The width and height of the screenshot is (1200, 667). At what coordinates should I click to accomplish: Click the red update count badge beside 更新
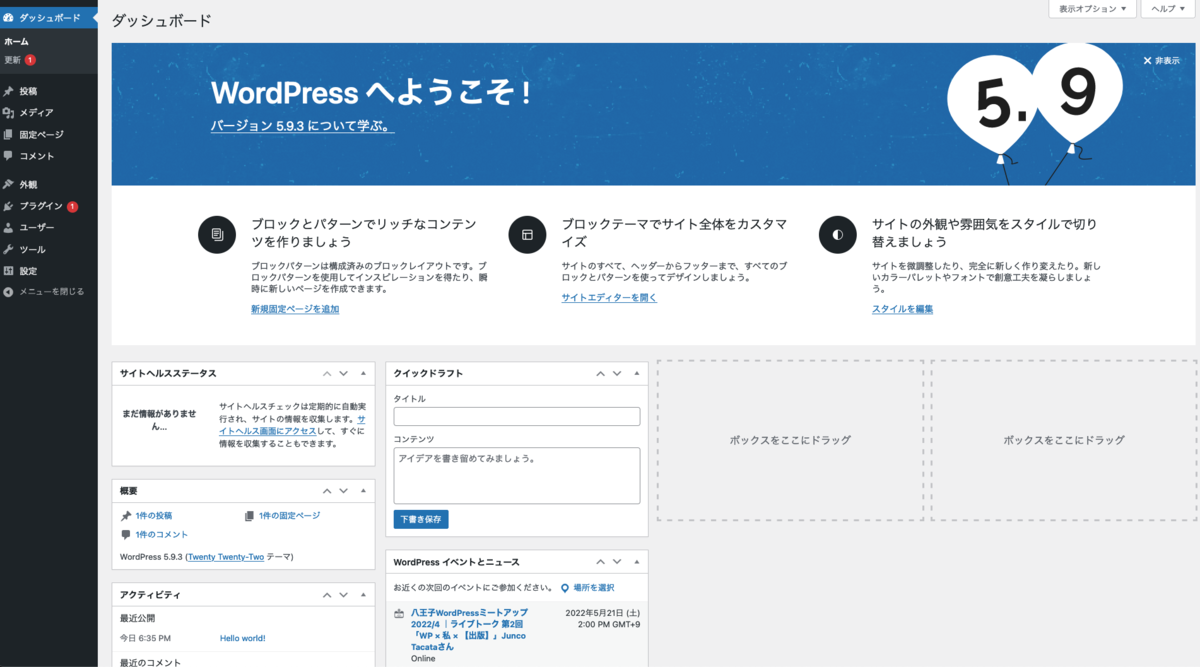point(30,60)
